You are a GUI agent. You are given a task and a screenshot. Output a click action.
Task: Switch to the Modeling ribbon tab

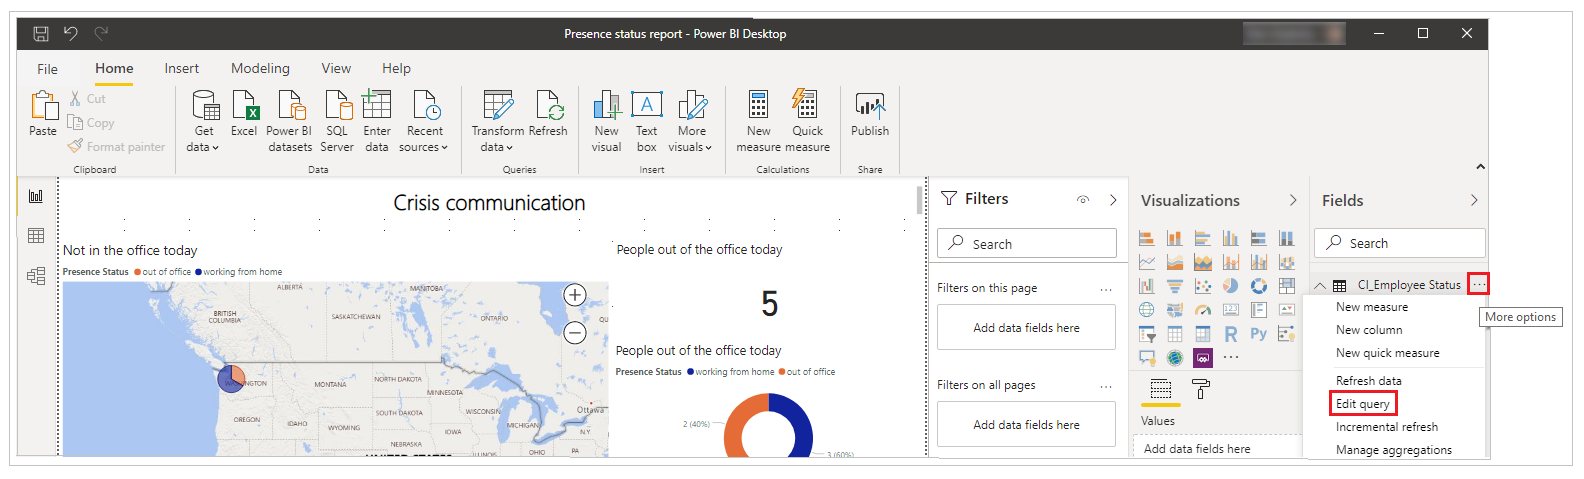[260, 68]
